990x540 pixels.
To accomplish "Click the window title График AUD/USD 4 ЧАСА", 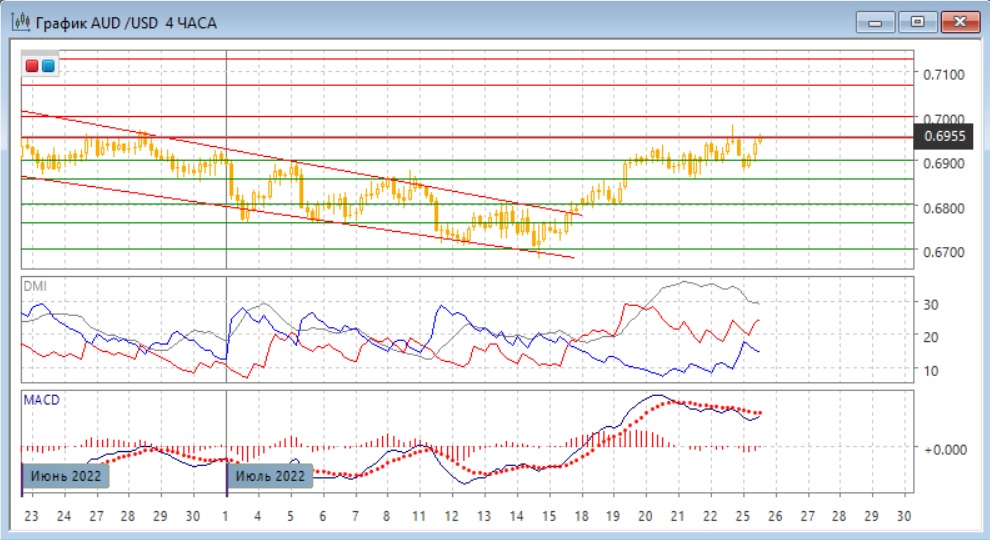I will click(128, 21).
